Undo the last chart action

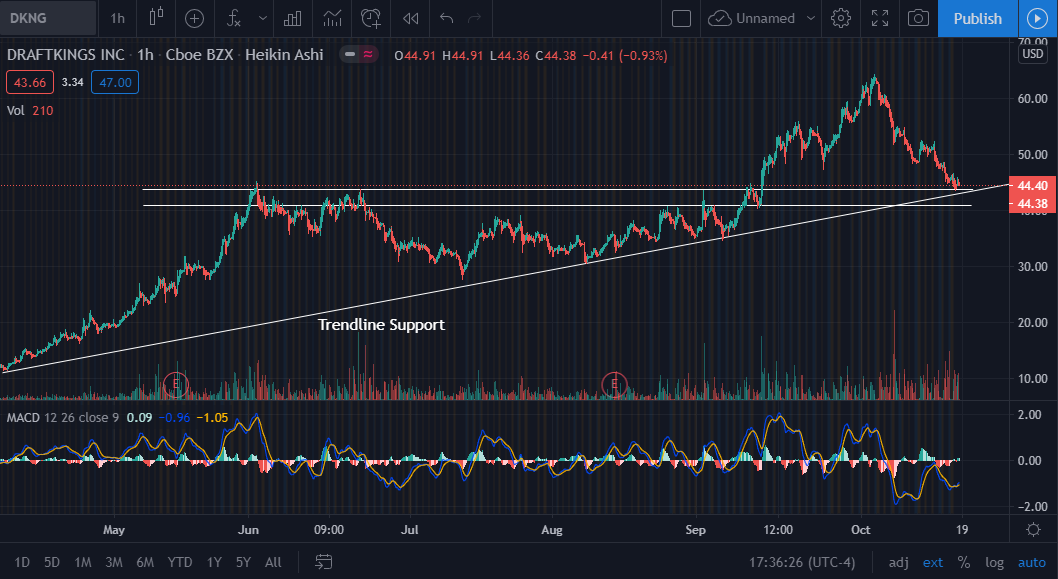(447, 18)
